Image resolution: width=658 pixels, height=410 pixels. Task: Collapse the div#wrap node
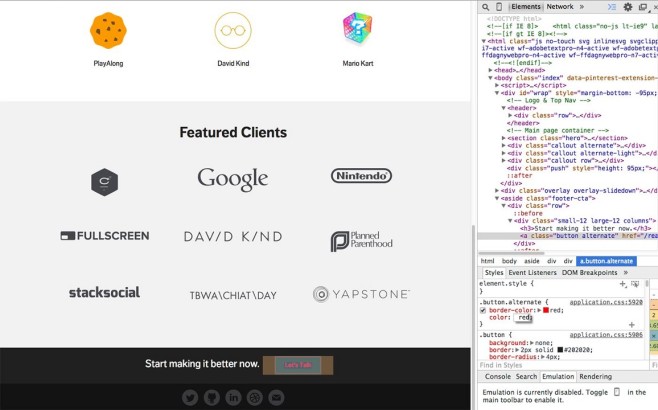497,93
